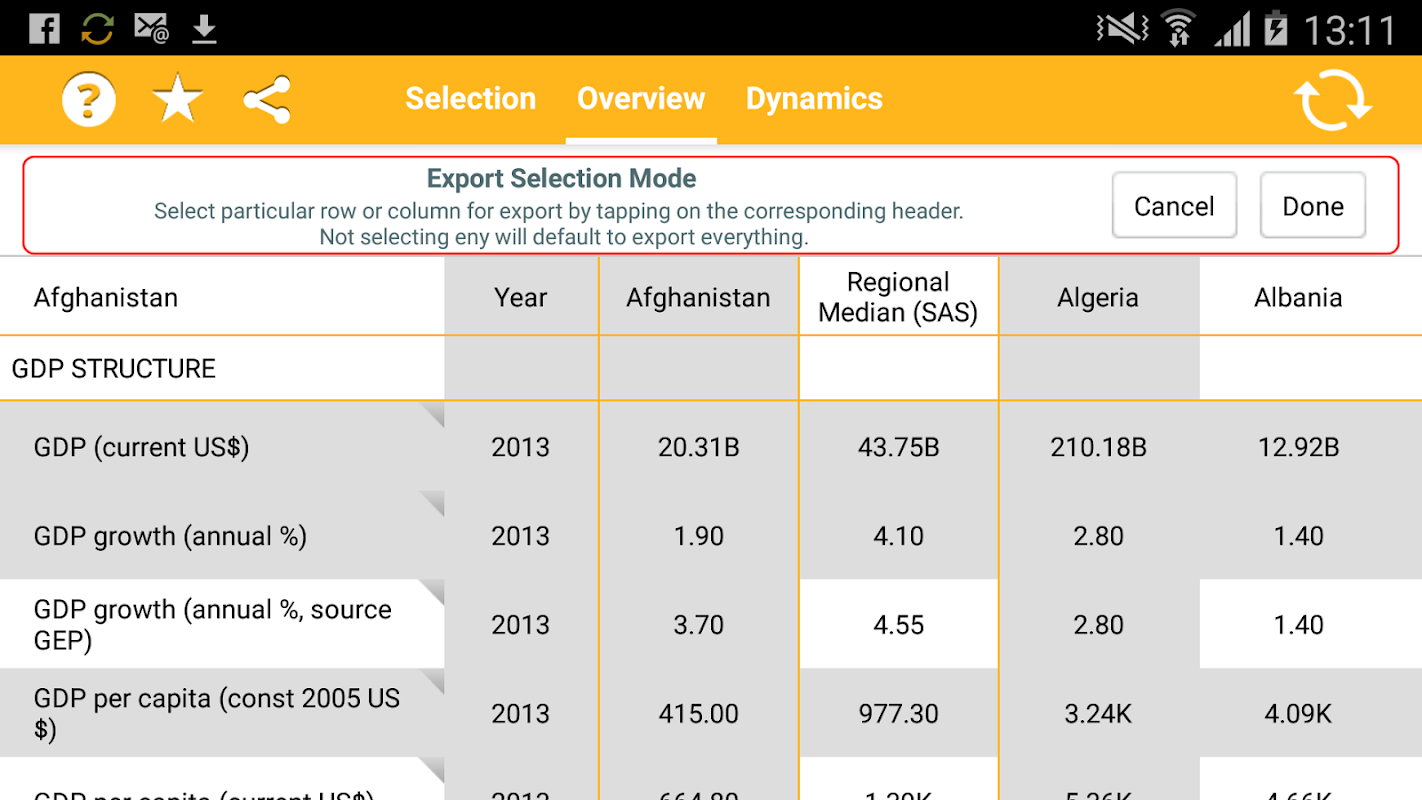Tap the 1.90 value cell
The height and width of the screenshot is (800, 1422).
coord(699,536)
